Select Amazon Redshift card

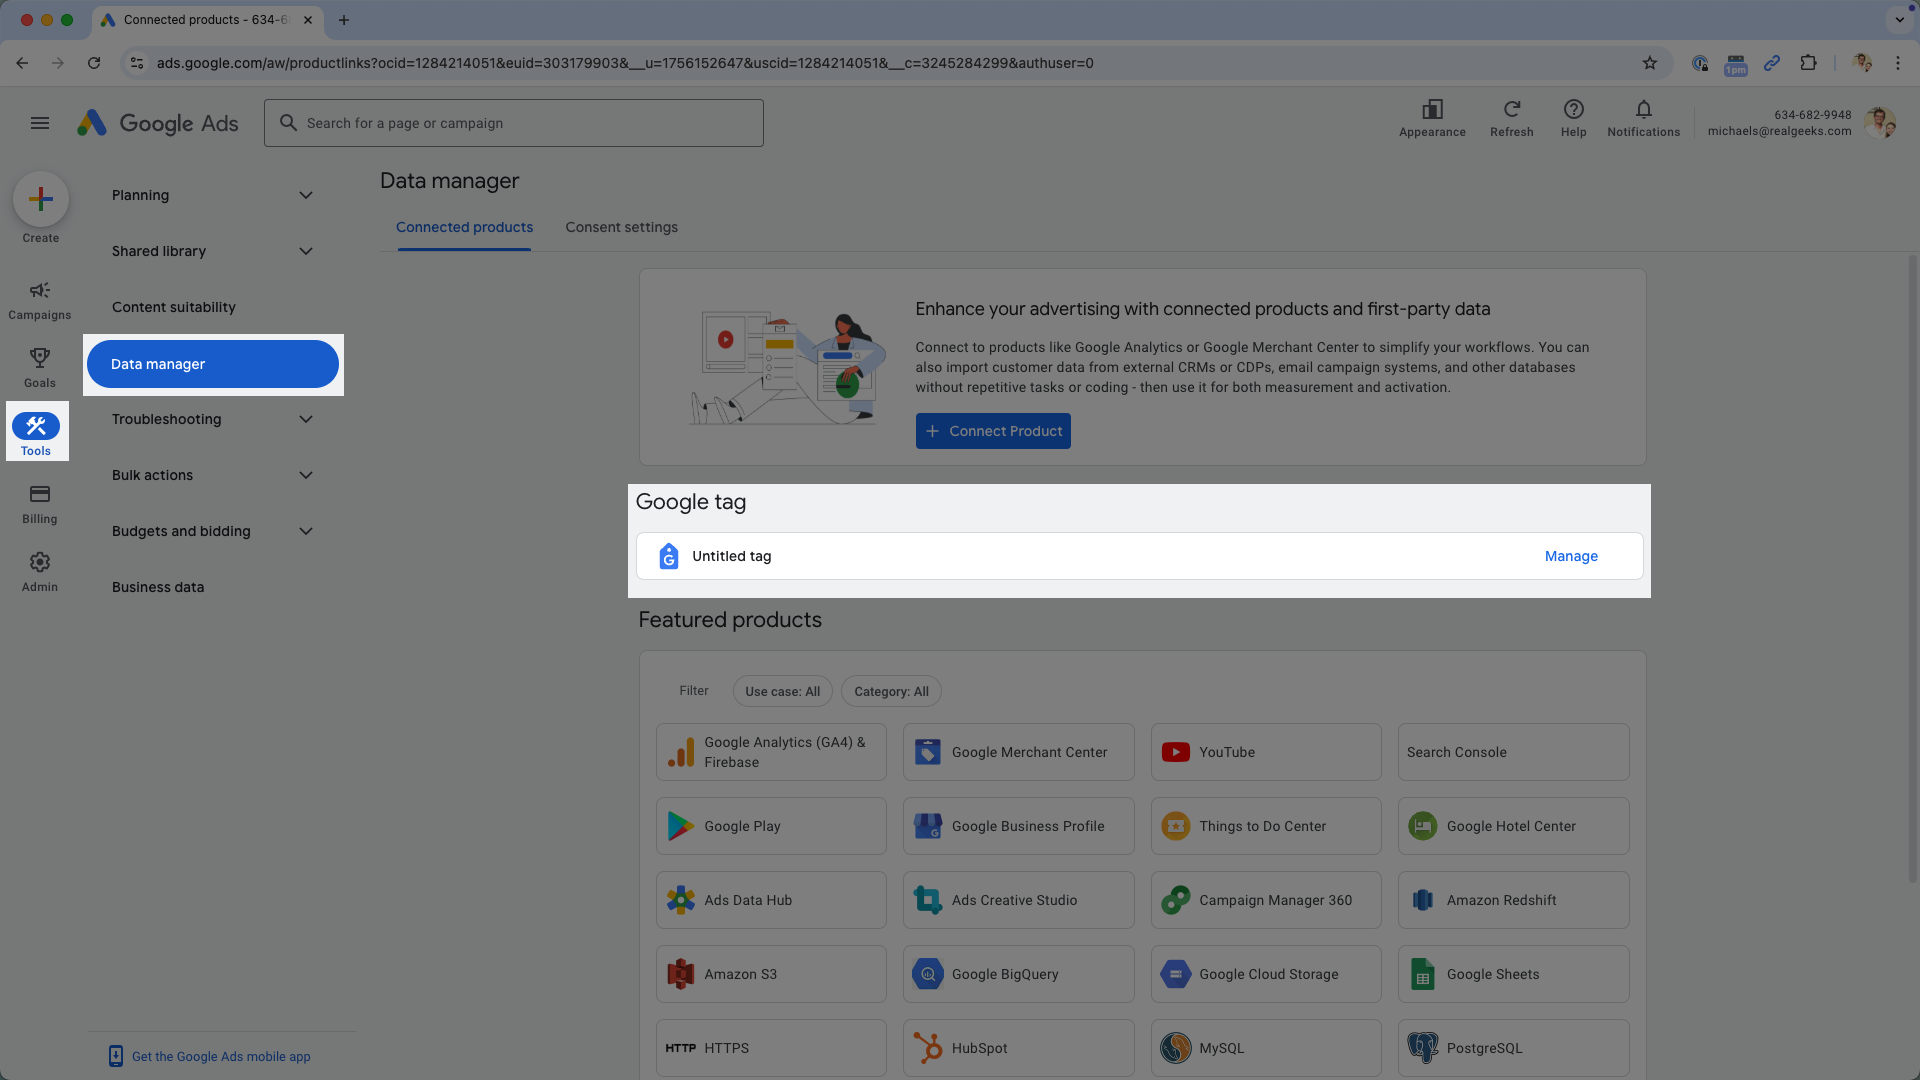tap(1513, 900)
